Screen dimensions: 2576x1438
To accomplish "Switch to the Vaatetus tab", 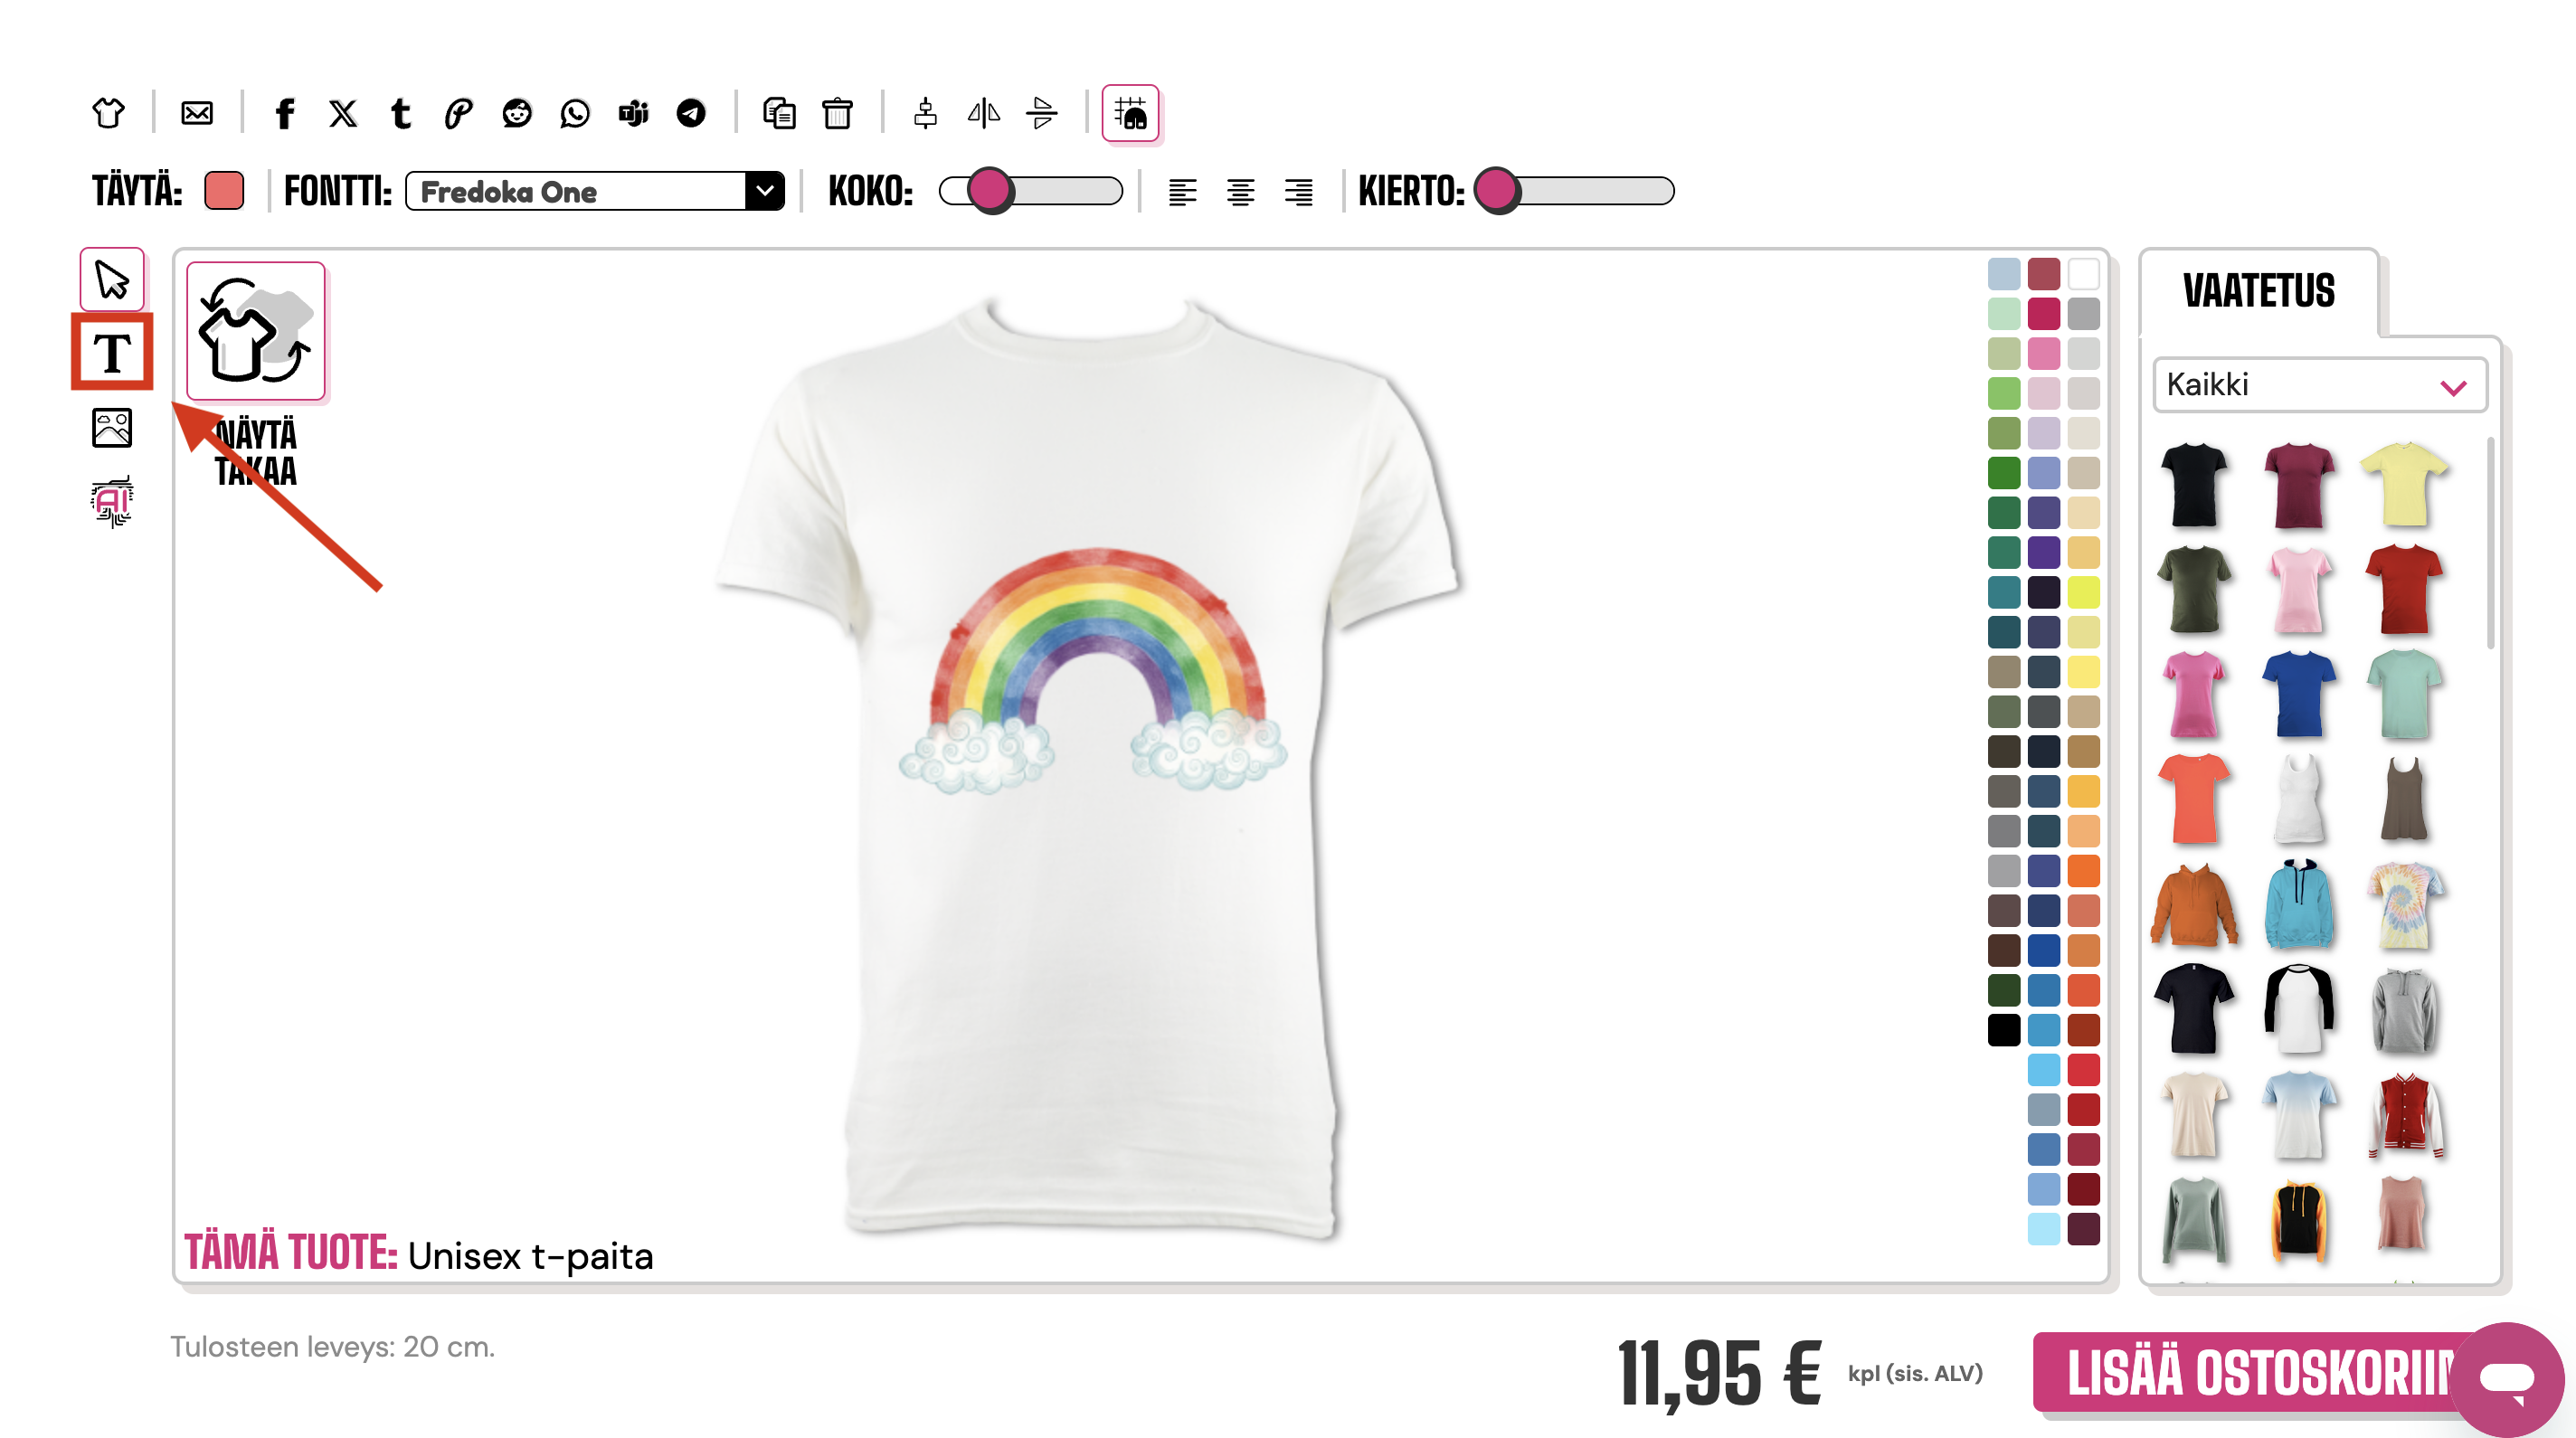I will pos(2258,291).
